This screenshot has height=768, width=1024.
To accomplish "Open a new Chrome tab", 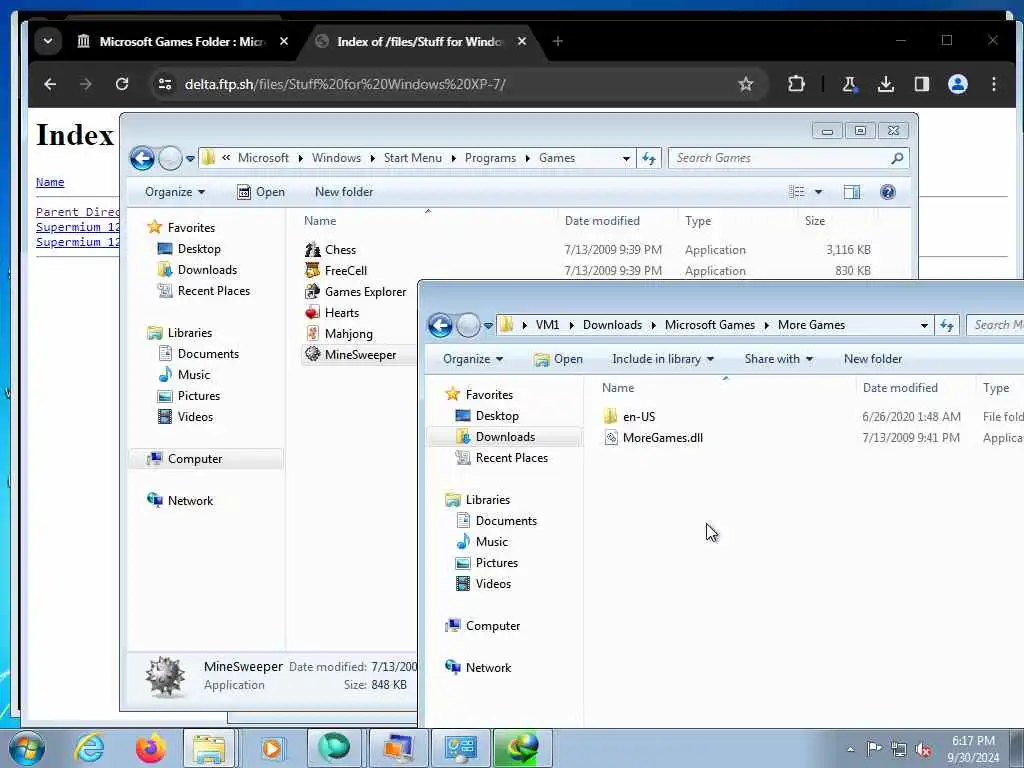I will [557, 41].
